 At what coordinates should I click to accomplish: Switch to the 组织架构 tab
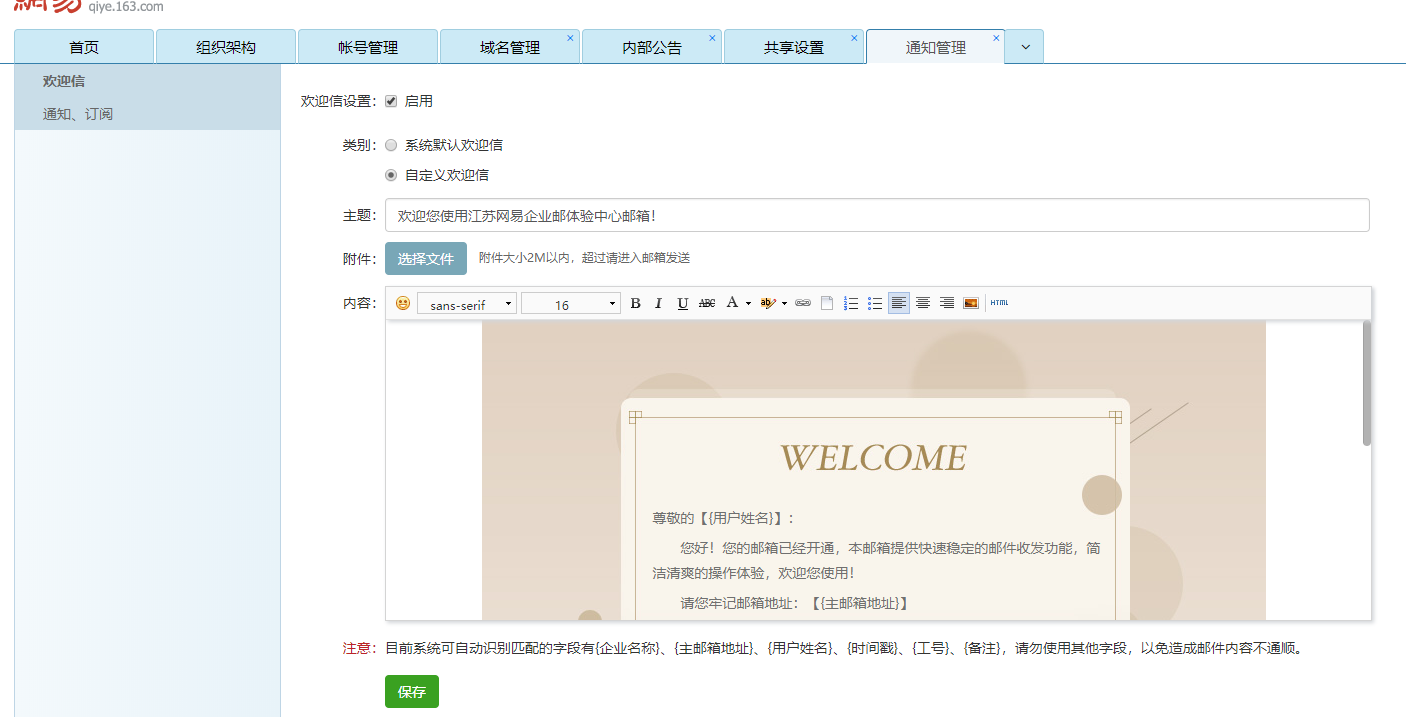click(x=226, y=47)
